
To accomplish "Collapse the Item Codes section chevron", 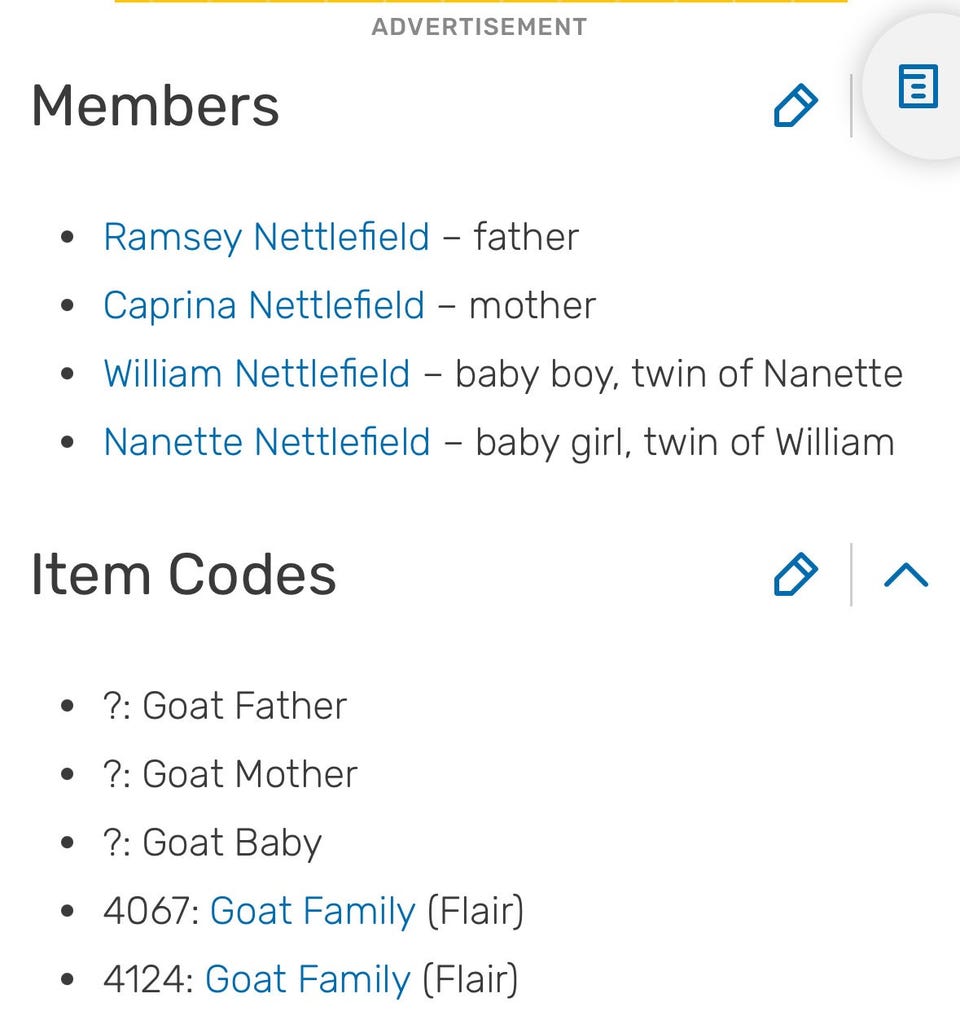I will [906, 575].
